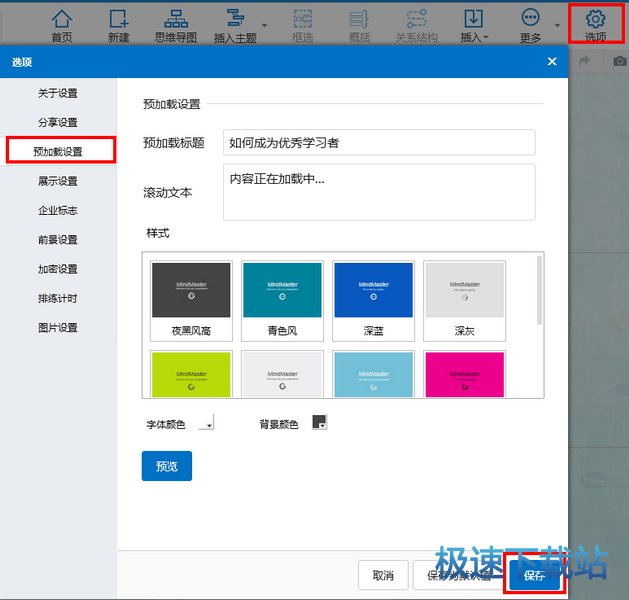This screenshot has height=600, width=629.
Task: Choose the magenta pink style thumbnail
Action: (x=465, y=374)
